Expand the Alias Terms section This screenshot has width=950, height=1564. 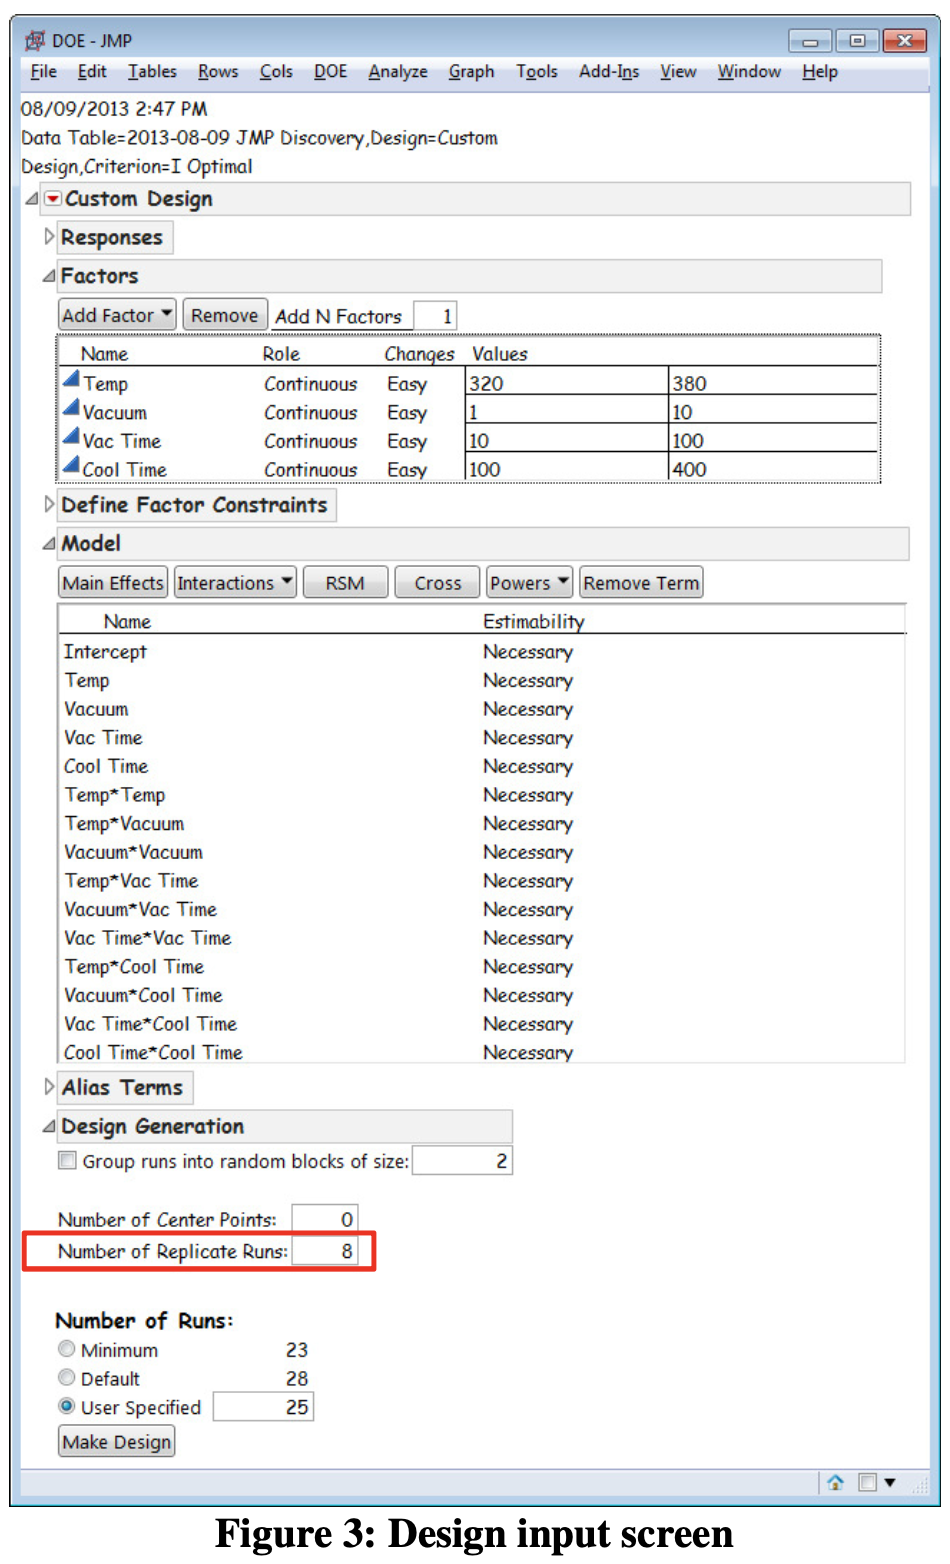[x=49, y=1087]
